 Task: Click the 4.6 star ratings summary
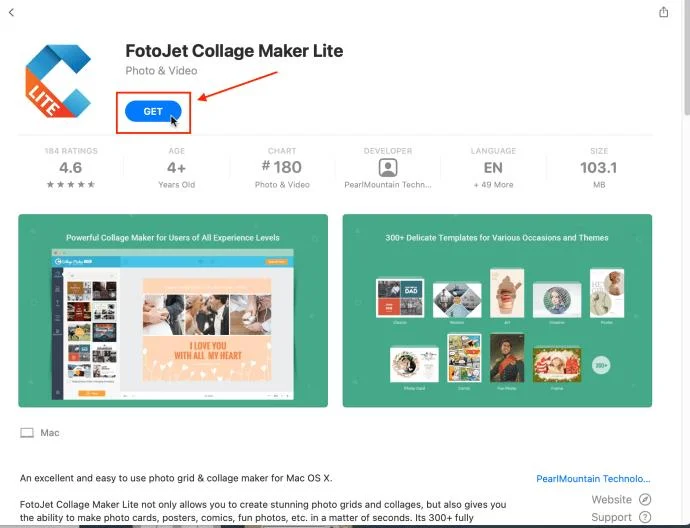point(71,168)
